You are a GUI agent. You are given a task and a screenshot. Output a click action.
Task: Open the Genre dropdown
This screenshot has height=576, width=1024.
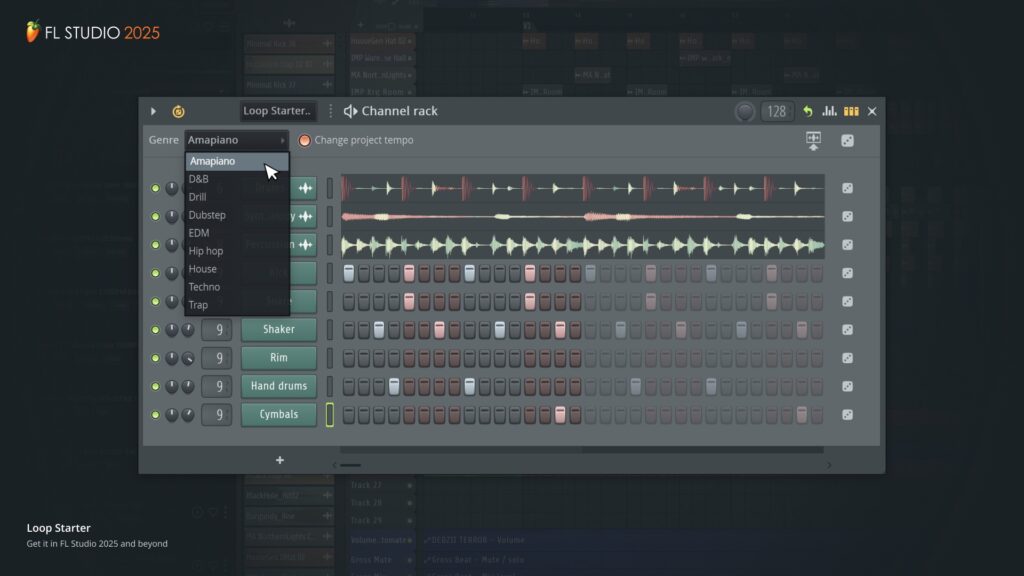(x=235, y=140)
